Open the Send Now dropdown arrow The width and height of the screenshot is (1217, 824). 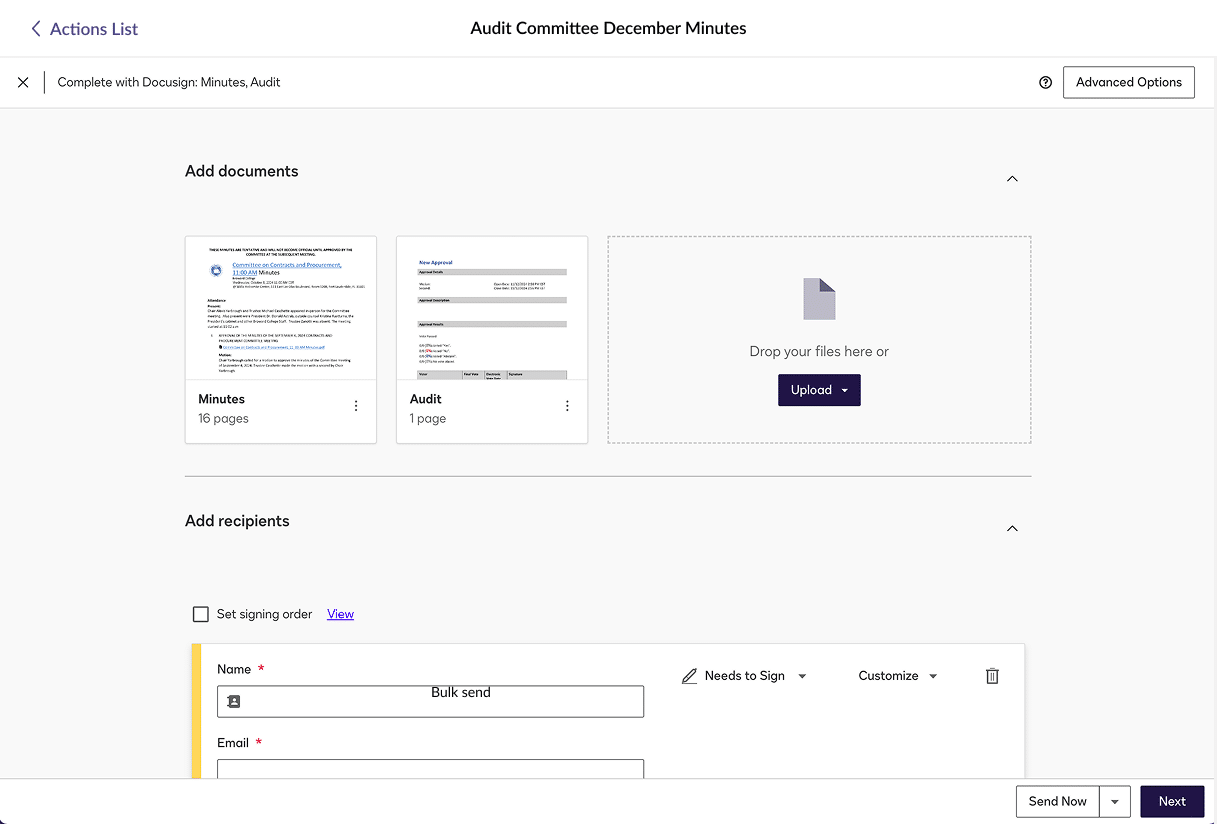tap(1115, 801)
